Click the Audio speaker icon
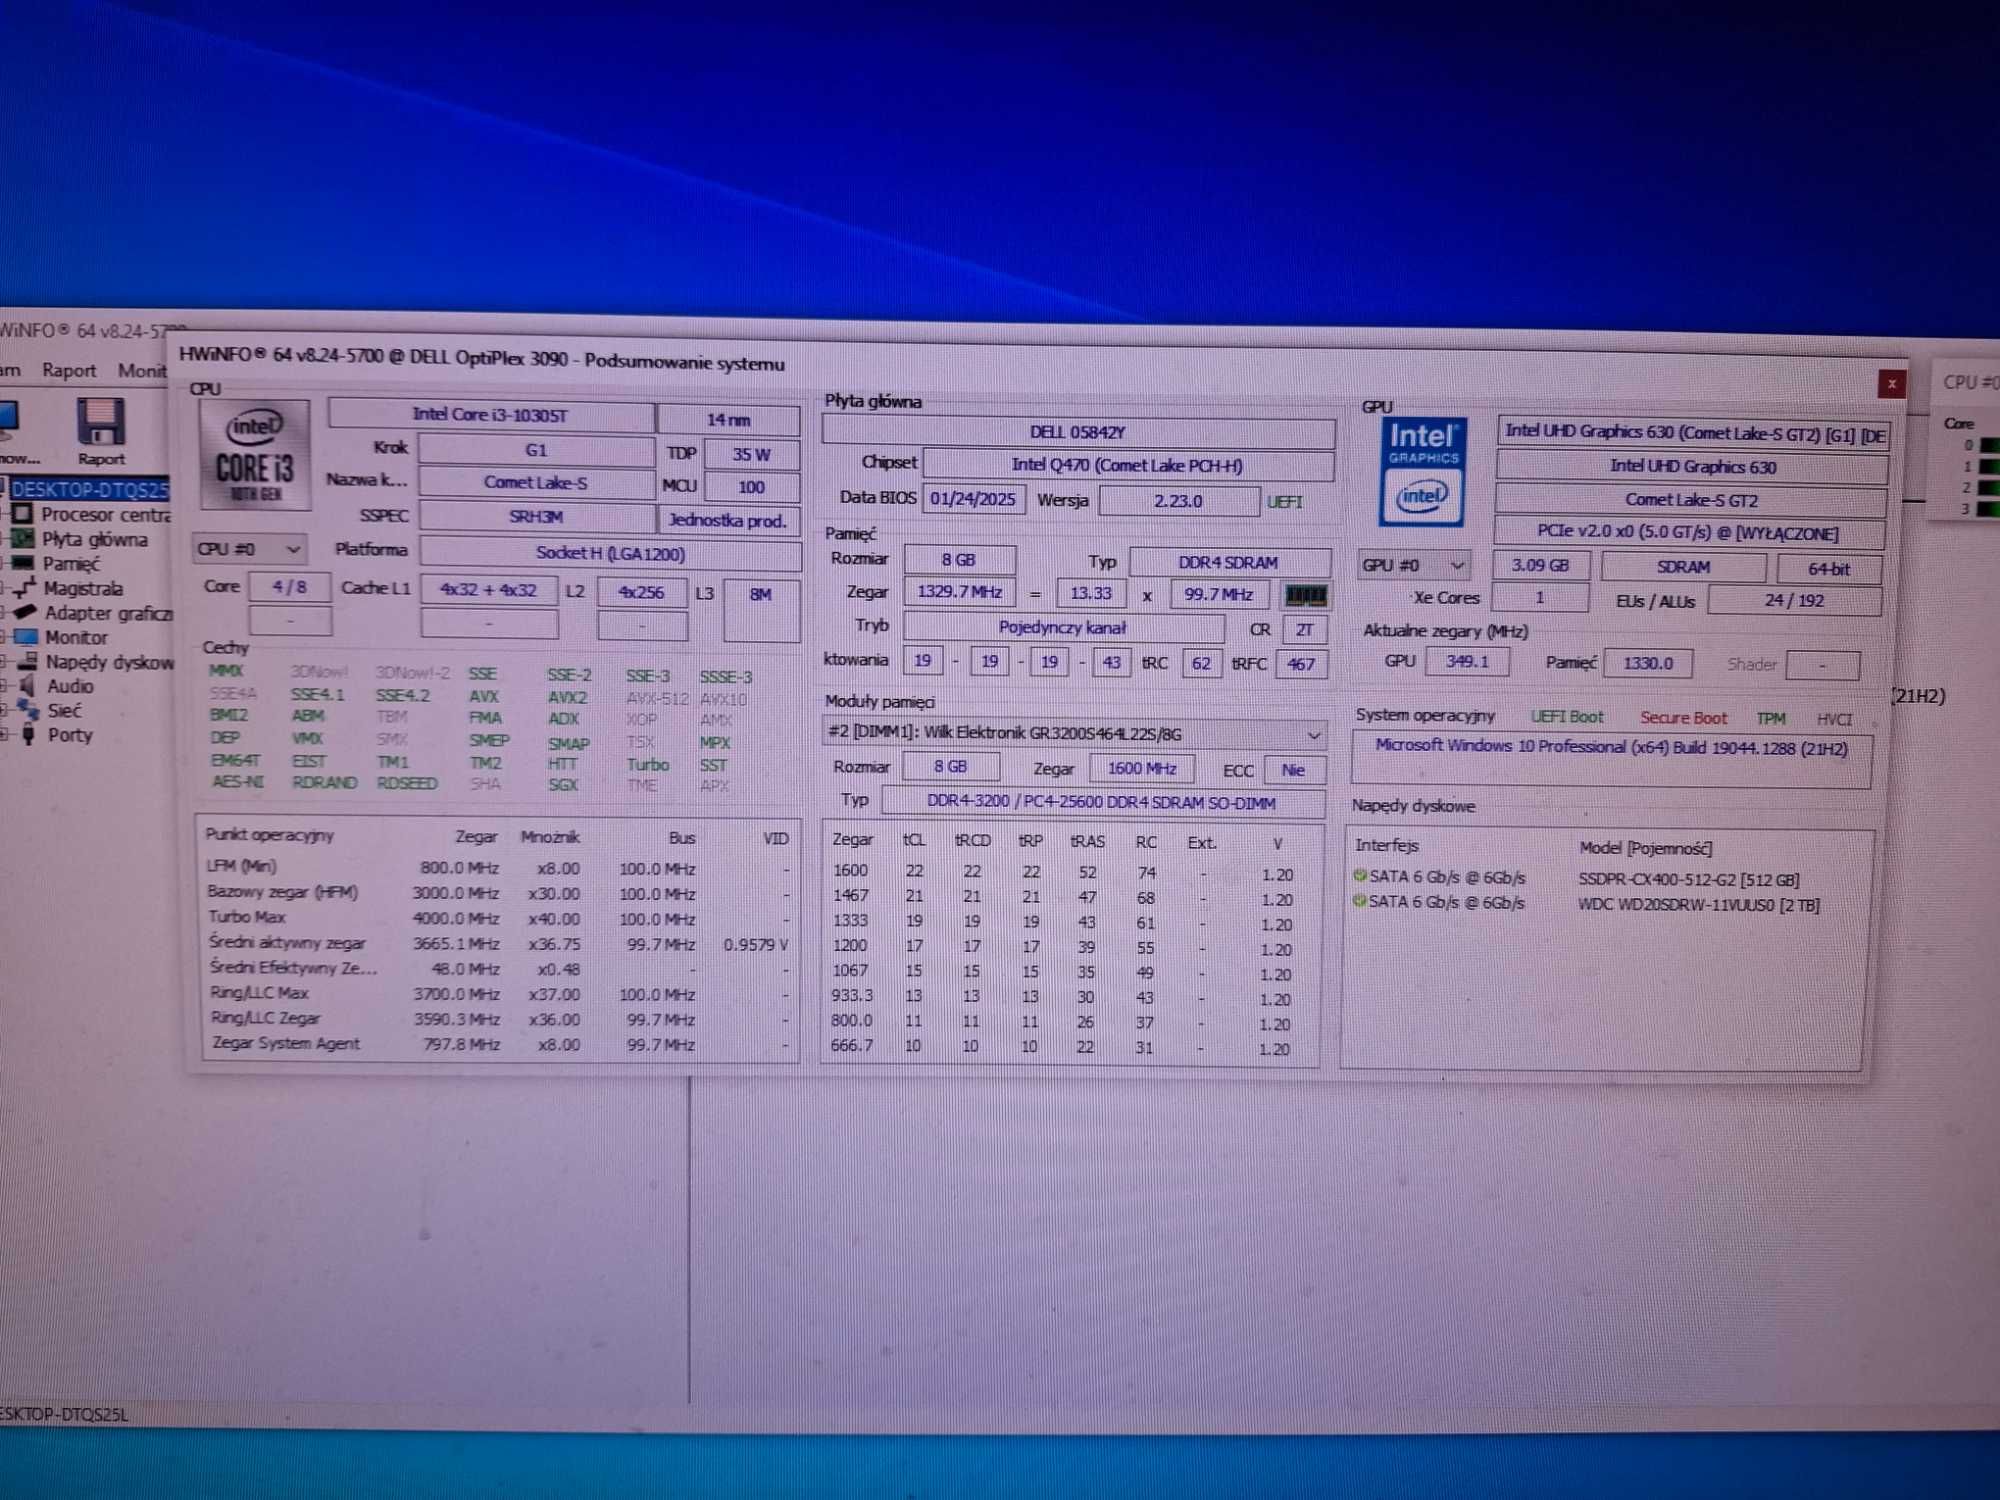 click(28, 686)
